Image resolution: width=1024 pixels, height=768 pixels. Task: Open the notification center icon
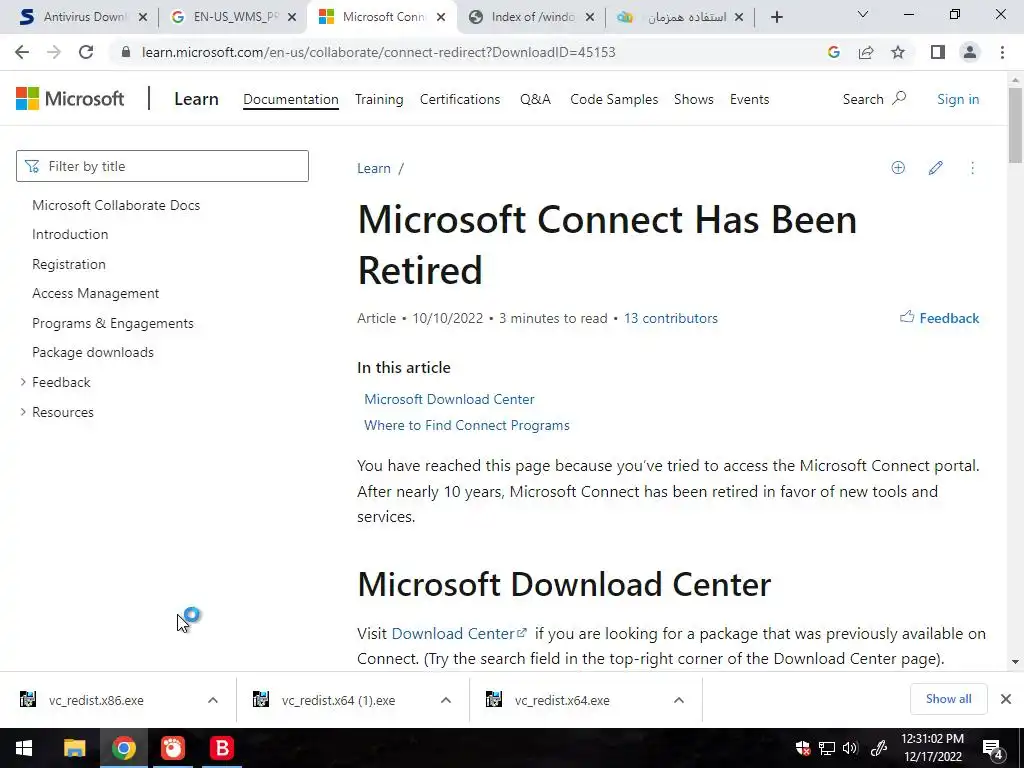click(993, 748)
